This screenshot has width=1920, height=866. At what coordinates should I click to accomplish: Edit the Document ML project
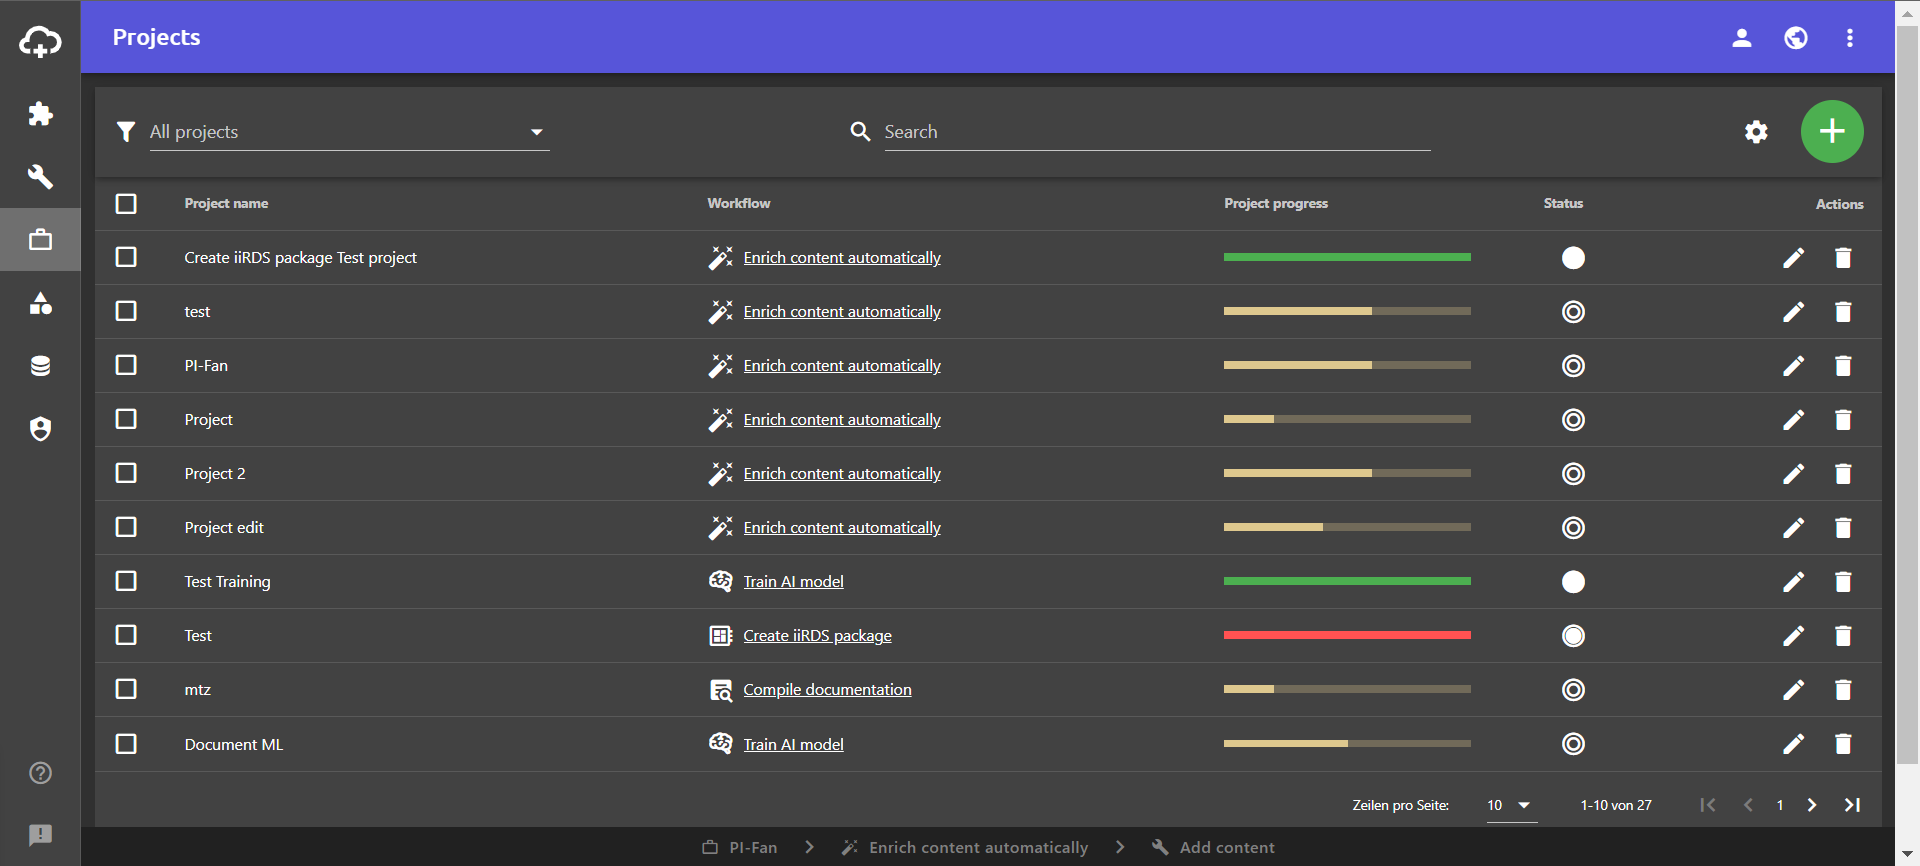(x=1794, y=744)
